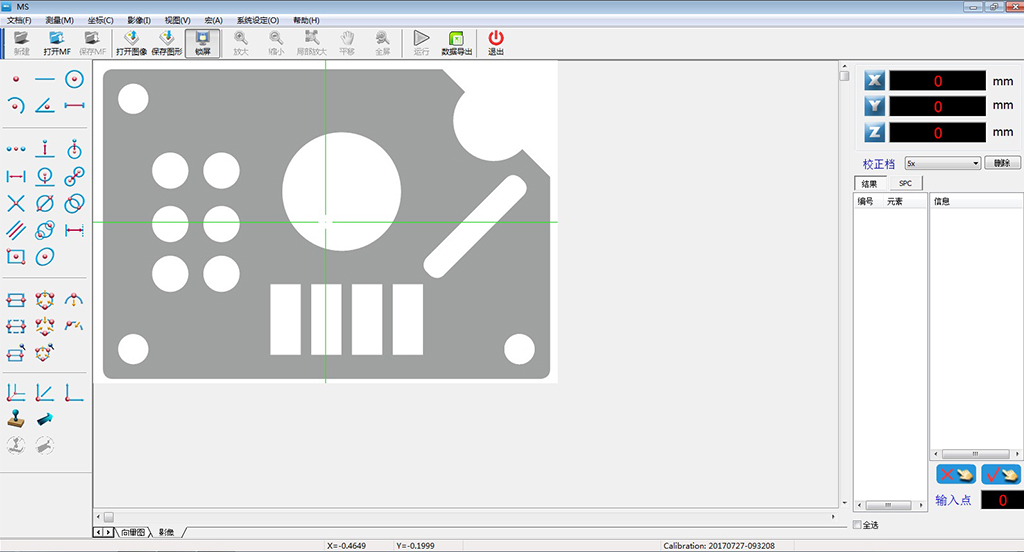1024x552 pixels.
Task: Select the circle measurement tool
Action: (74, 79)
